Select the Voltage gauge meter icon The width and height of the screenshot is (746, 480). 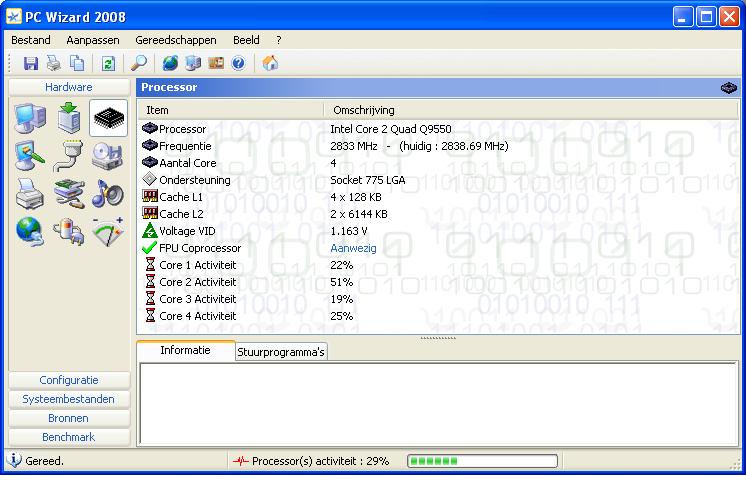[x=108, y=231]
